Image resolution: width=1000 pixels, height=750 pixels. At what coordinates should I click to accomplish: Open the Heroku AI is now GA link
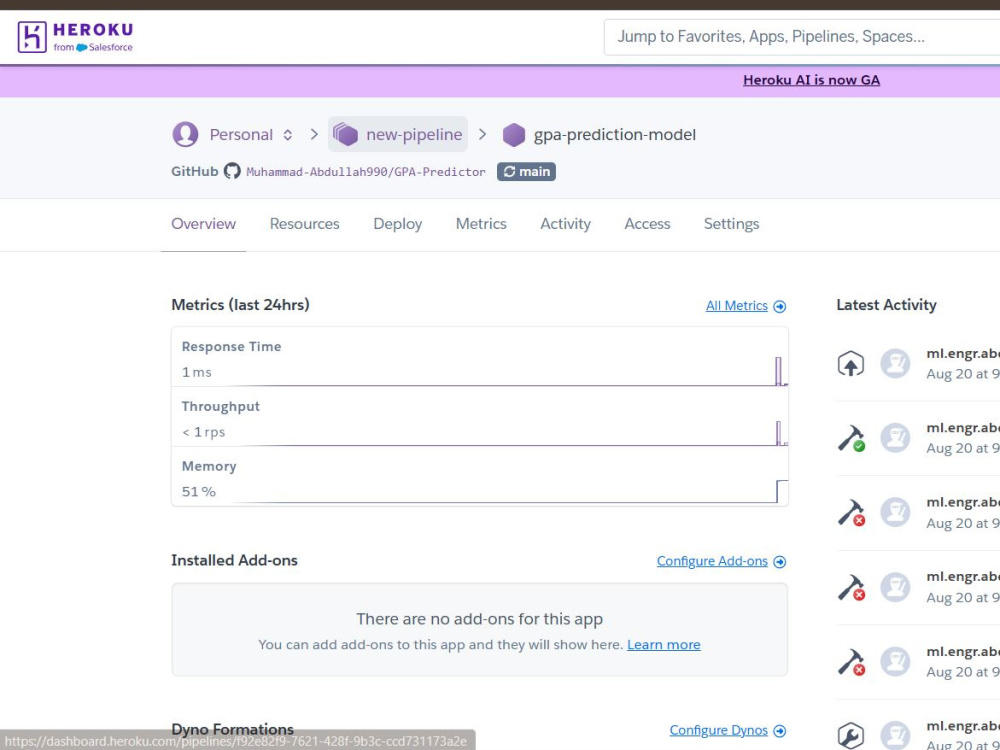coord(811,80)
